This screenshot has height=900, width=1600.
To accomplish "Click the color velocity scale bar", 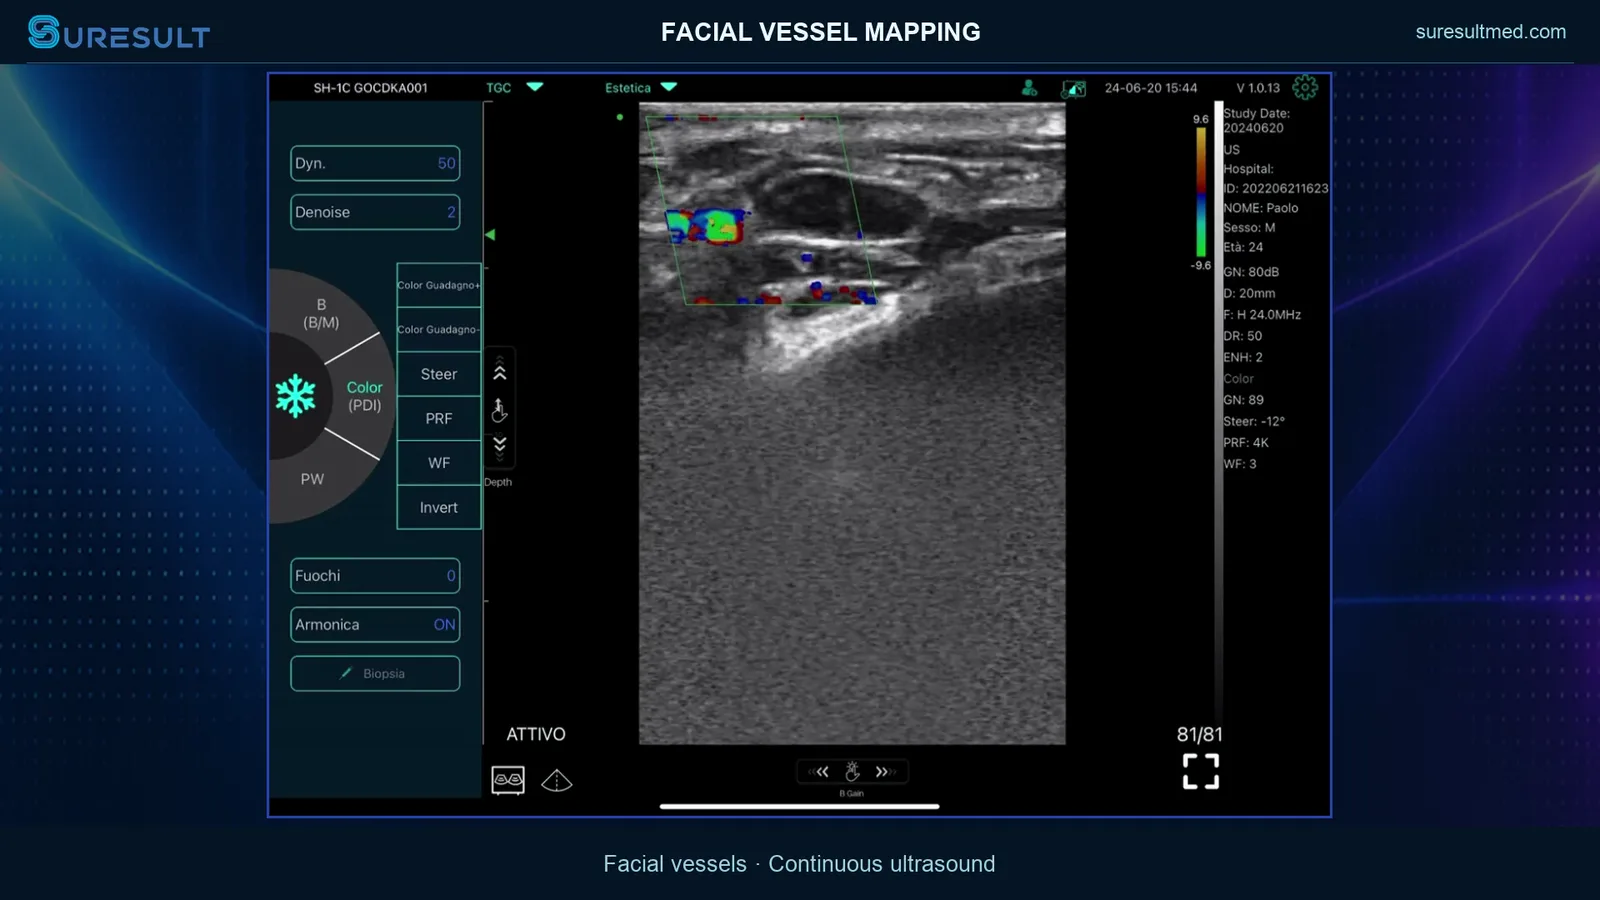I will point(1201,192).
